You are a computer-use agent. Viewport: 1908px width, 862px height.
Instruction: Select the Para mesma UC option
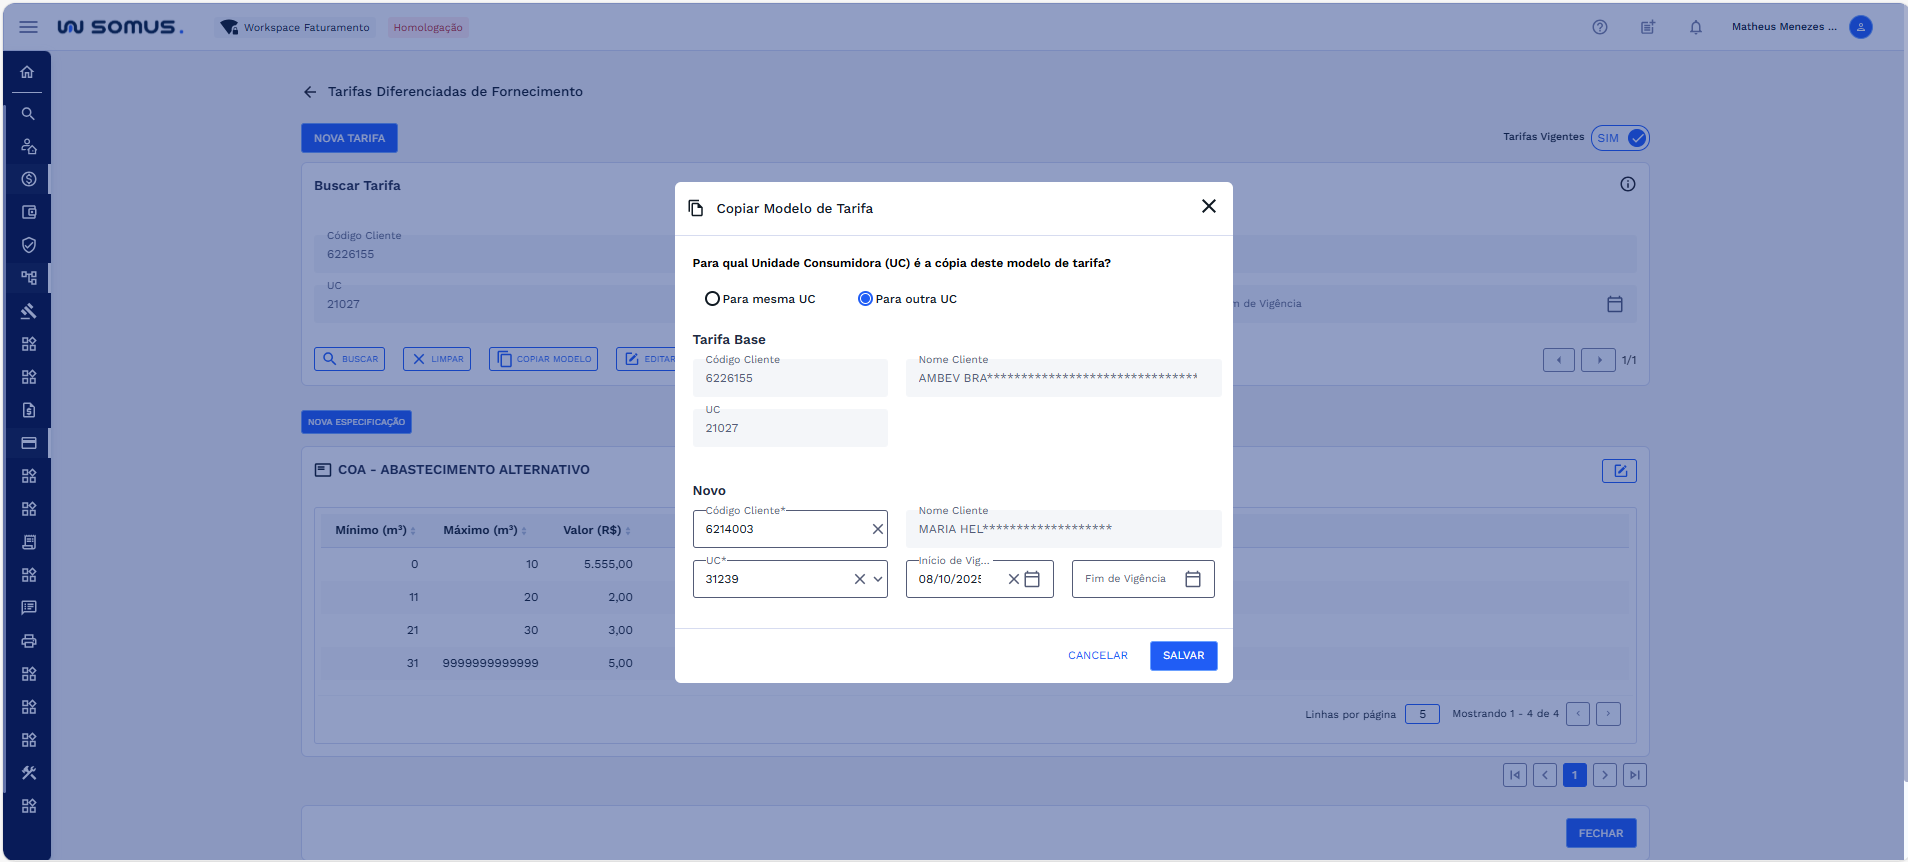click(x=712, y=299)
